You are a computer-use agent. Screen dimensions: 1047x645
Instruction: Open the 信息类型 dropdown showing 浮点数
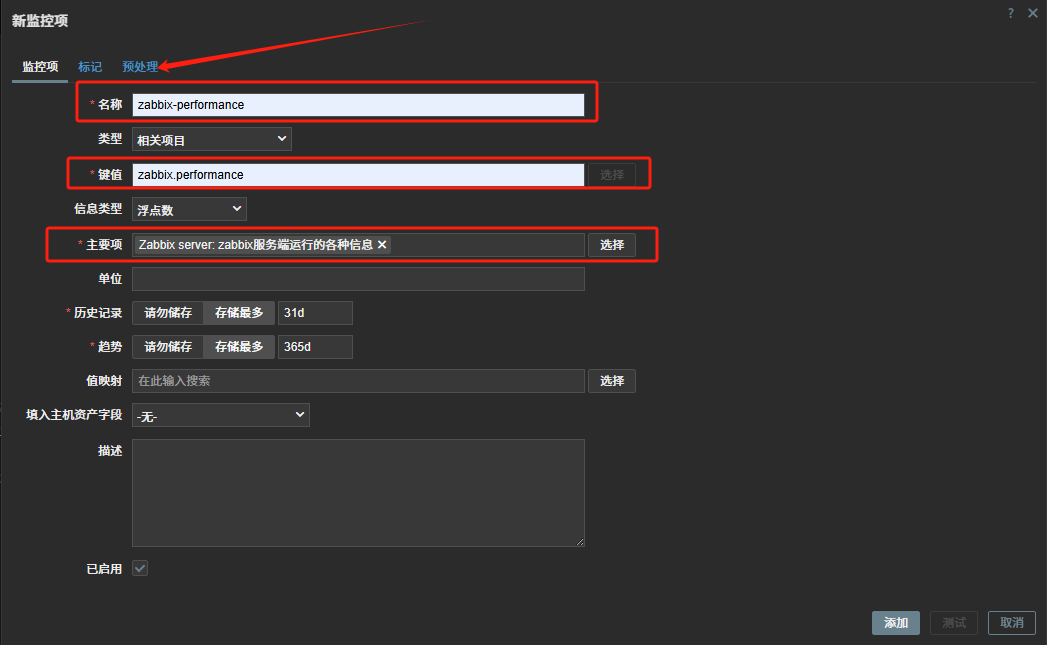coord(189,209)
